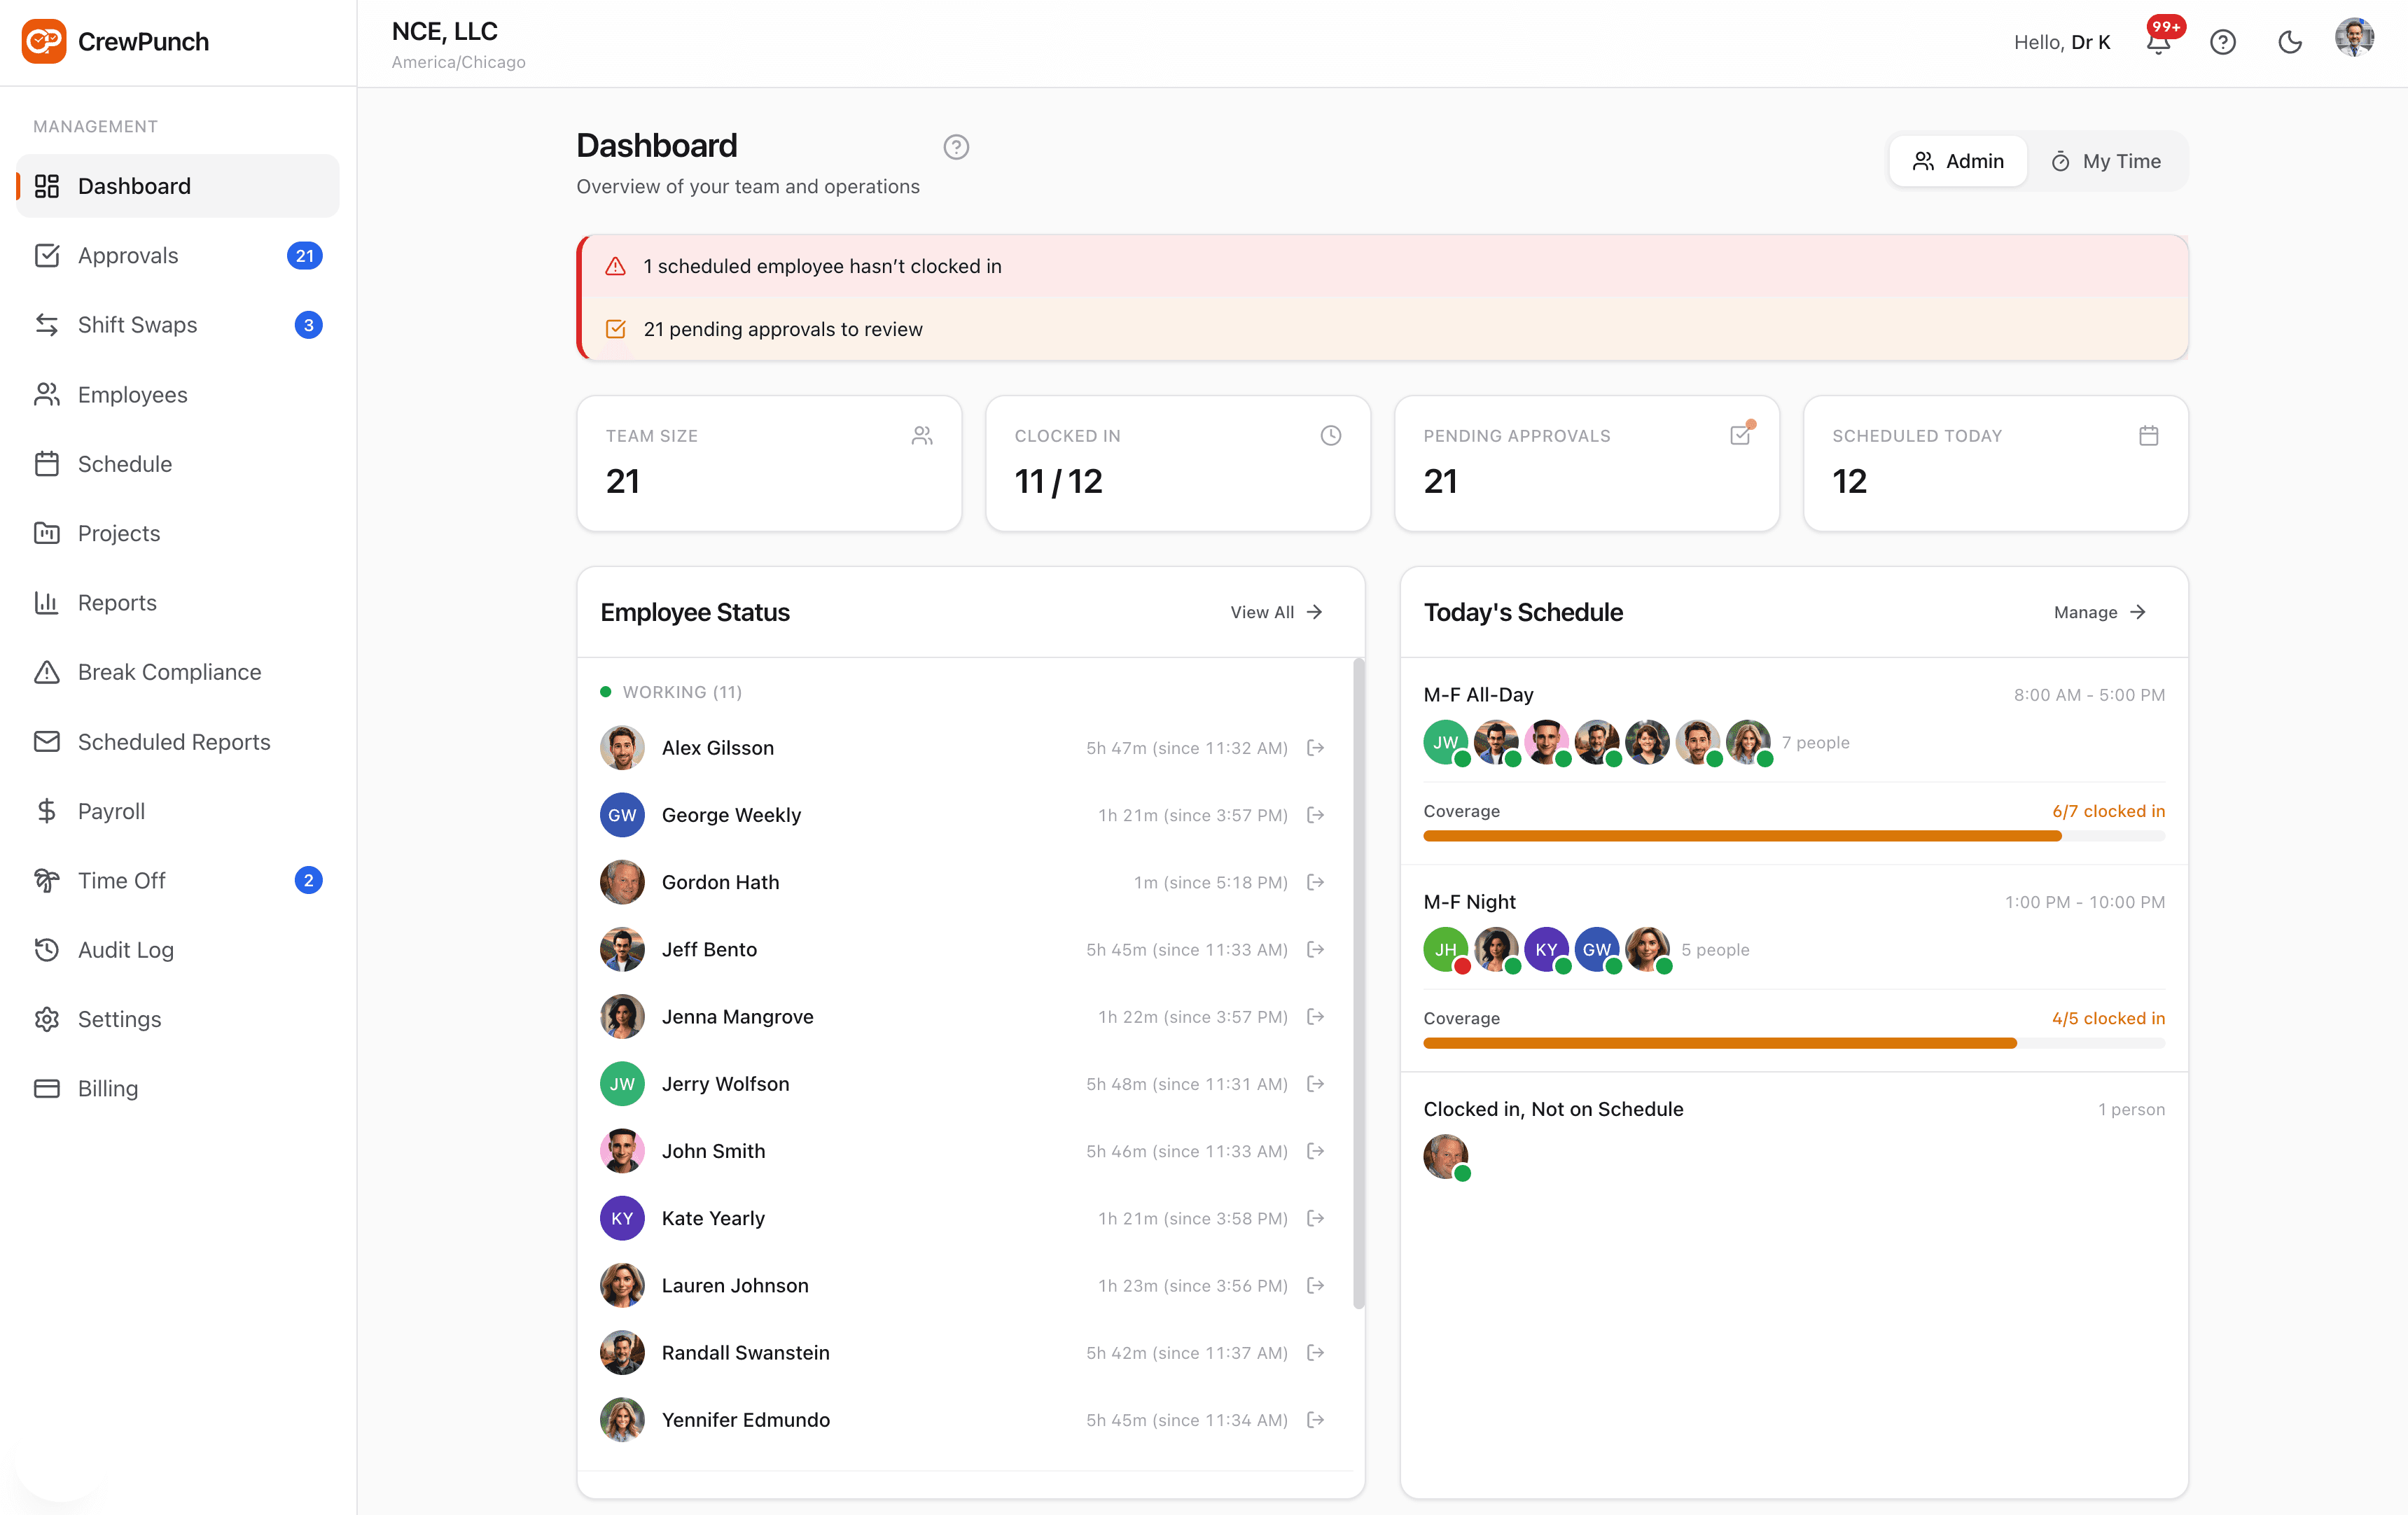Click the clock-out arrow beside Alex Gilsson
Image resolution: width=2408 pixels, height=1515 pixels.
click(1315, 747)
